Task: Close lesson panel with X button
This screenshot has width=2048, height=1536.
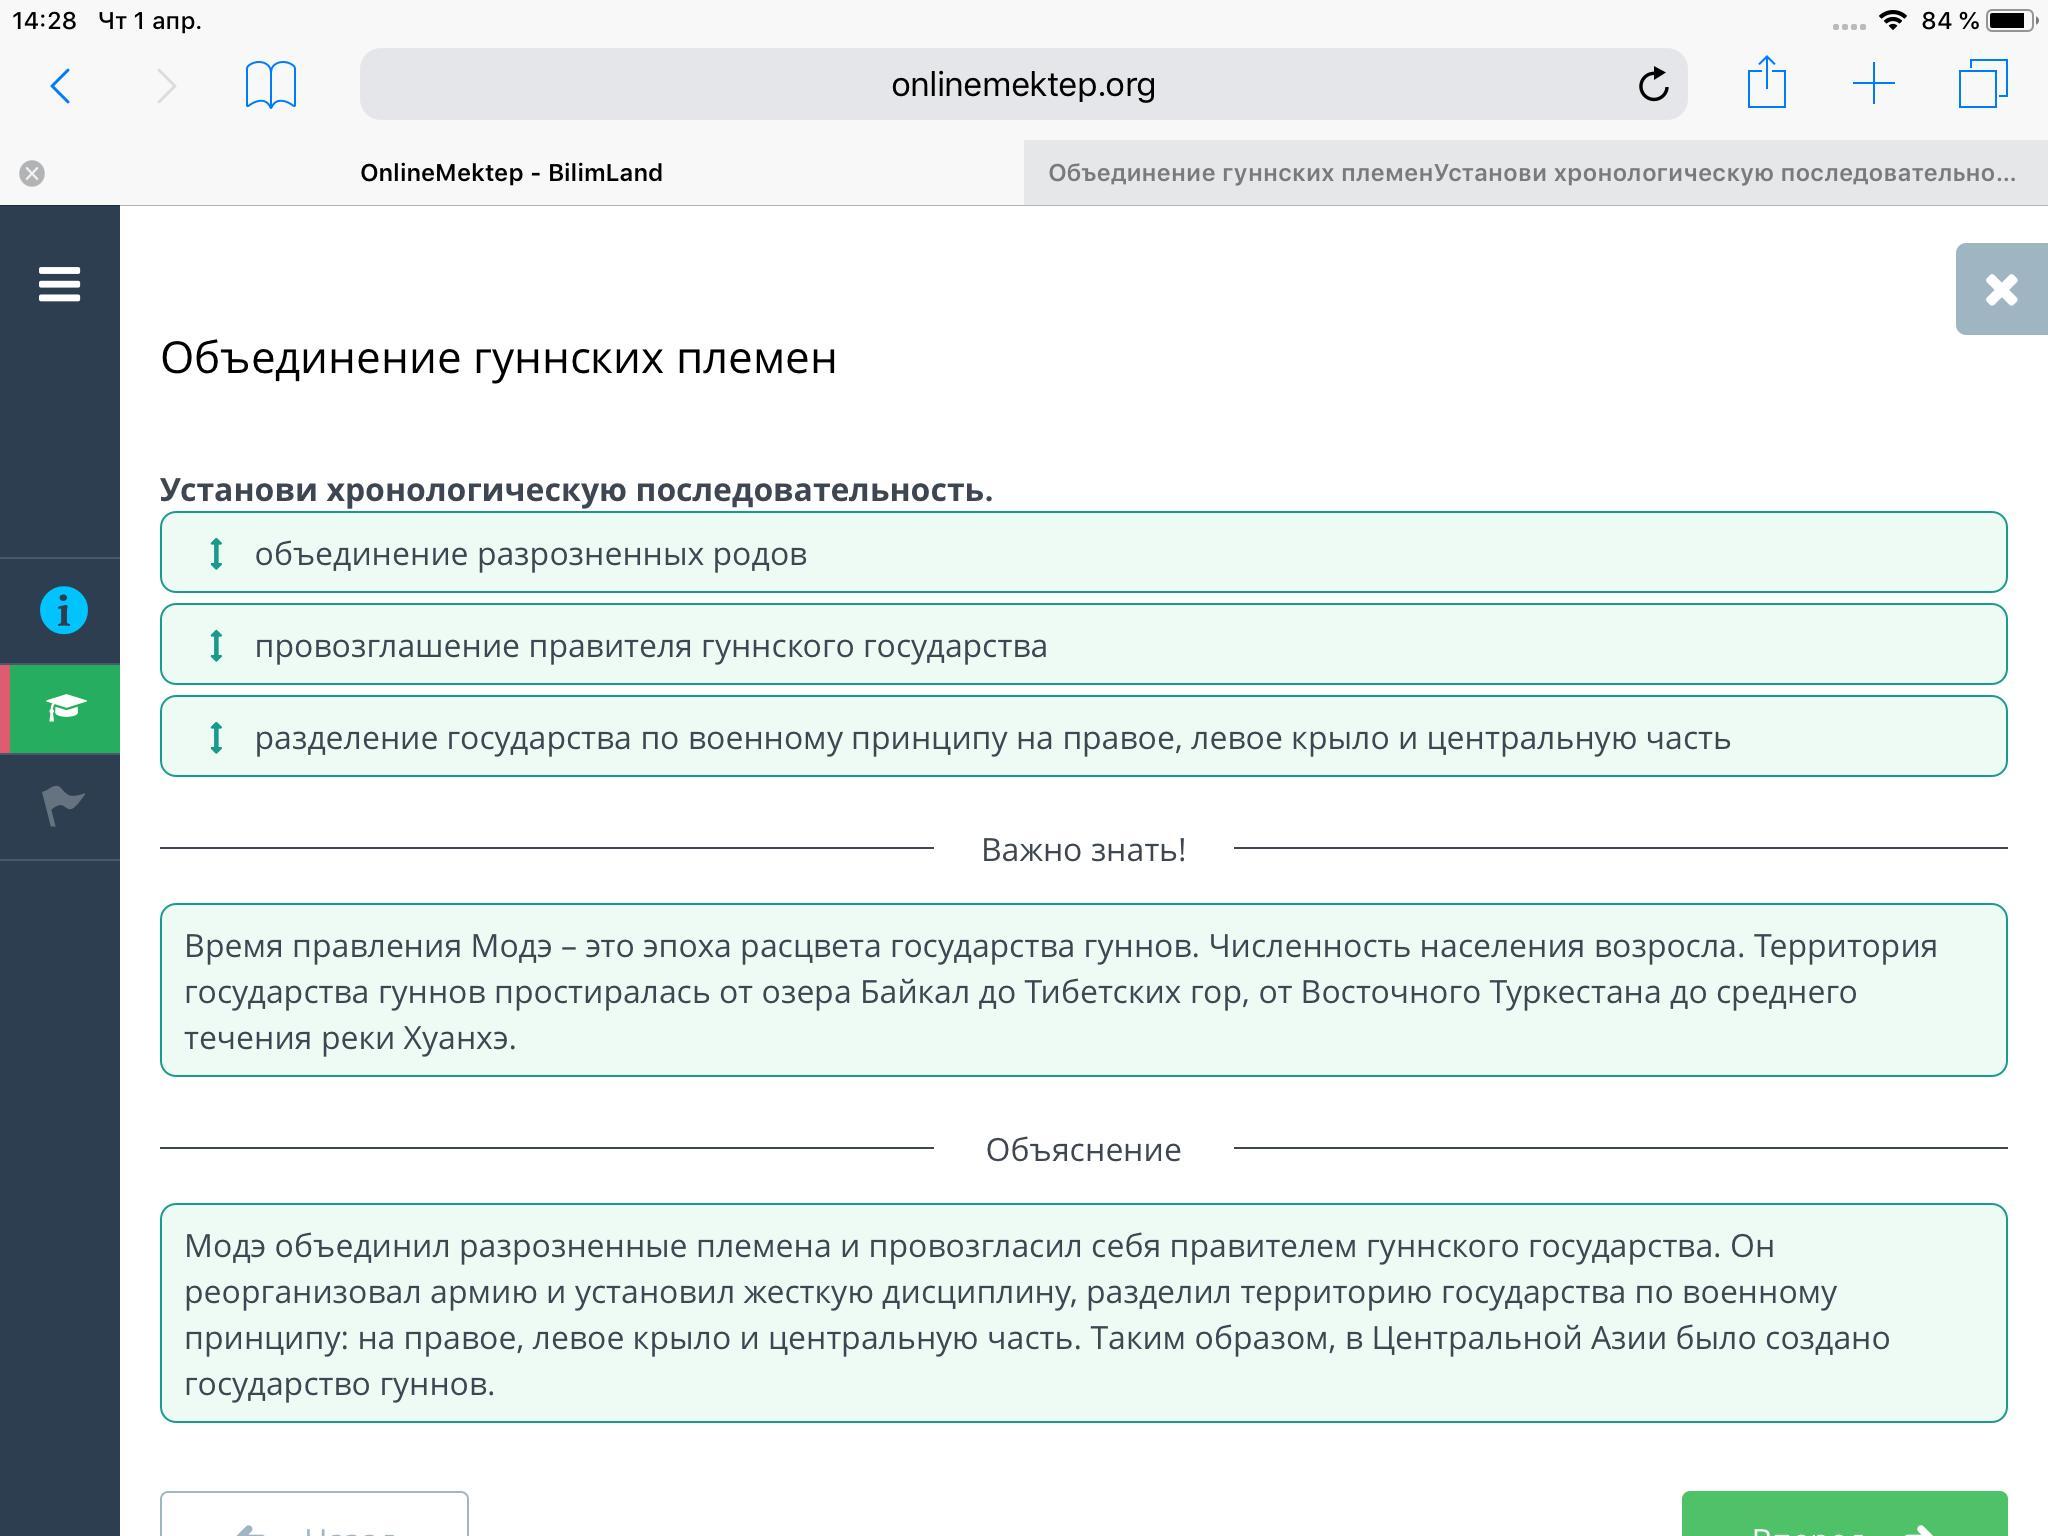Action: (2001, 290)
